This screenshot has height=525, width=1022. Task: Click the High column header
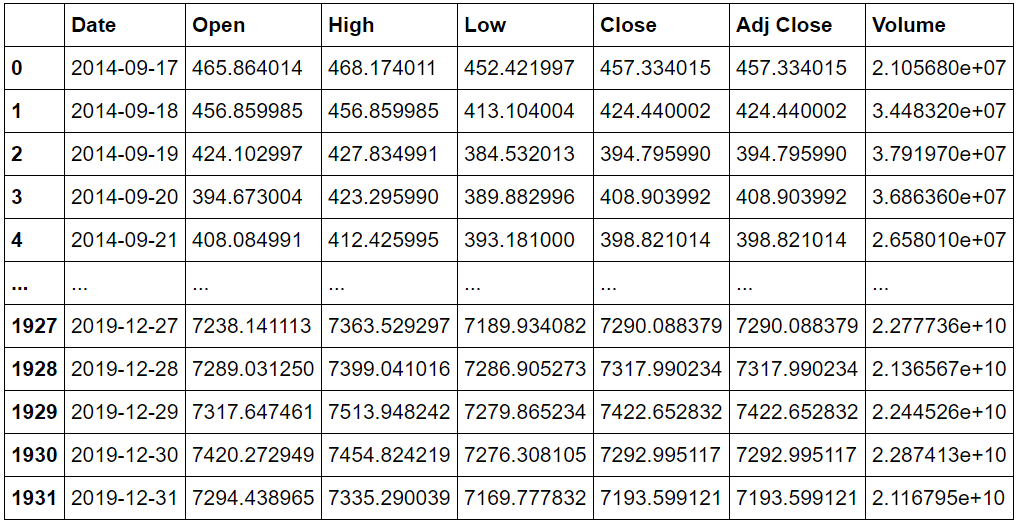pos(351,25)
